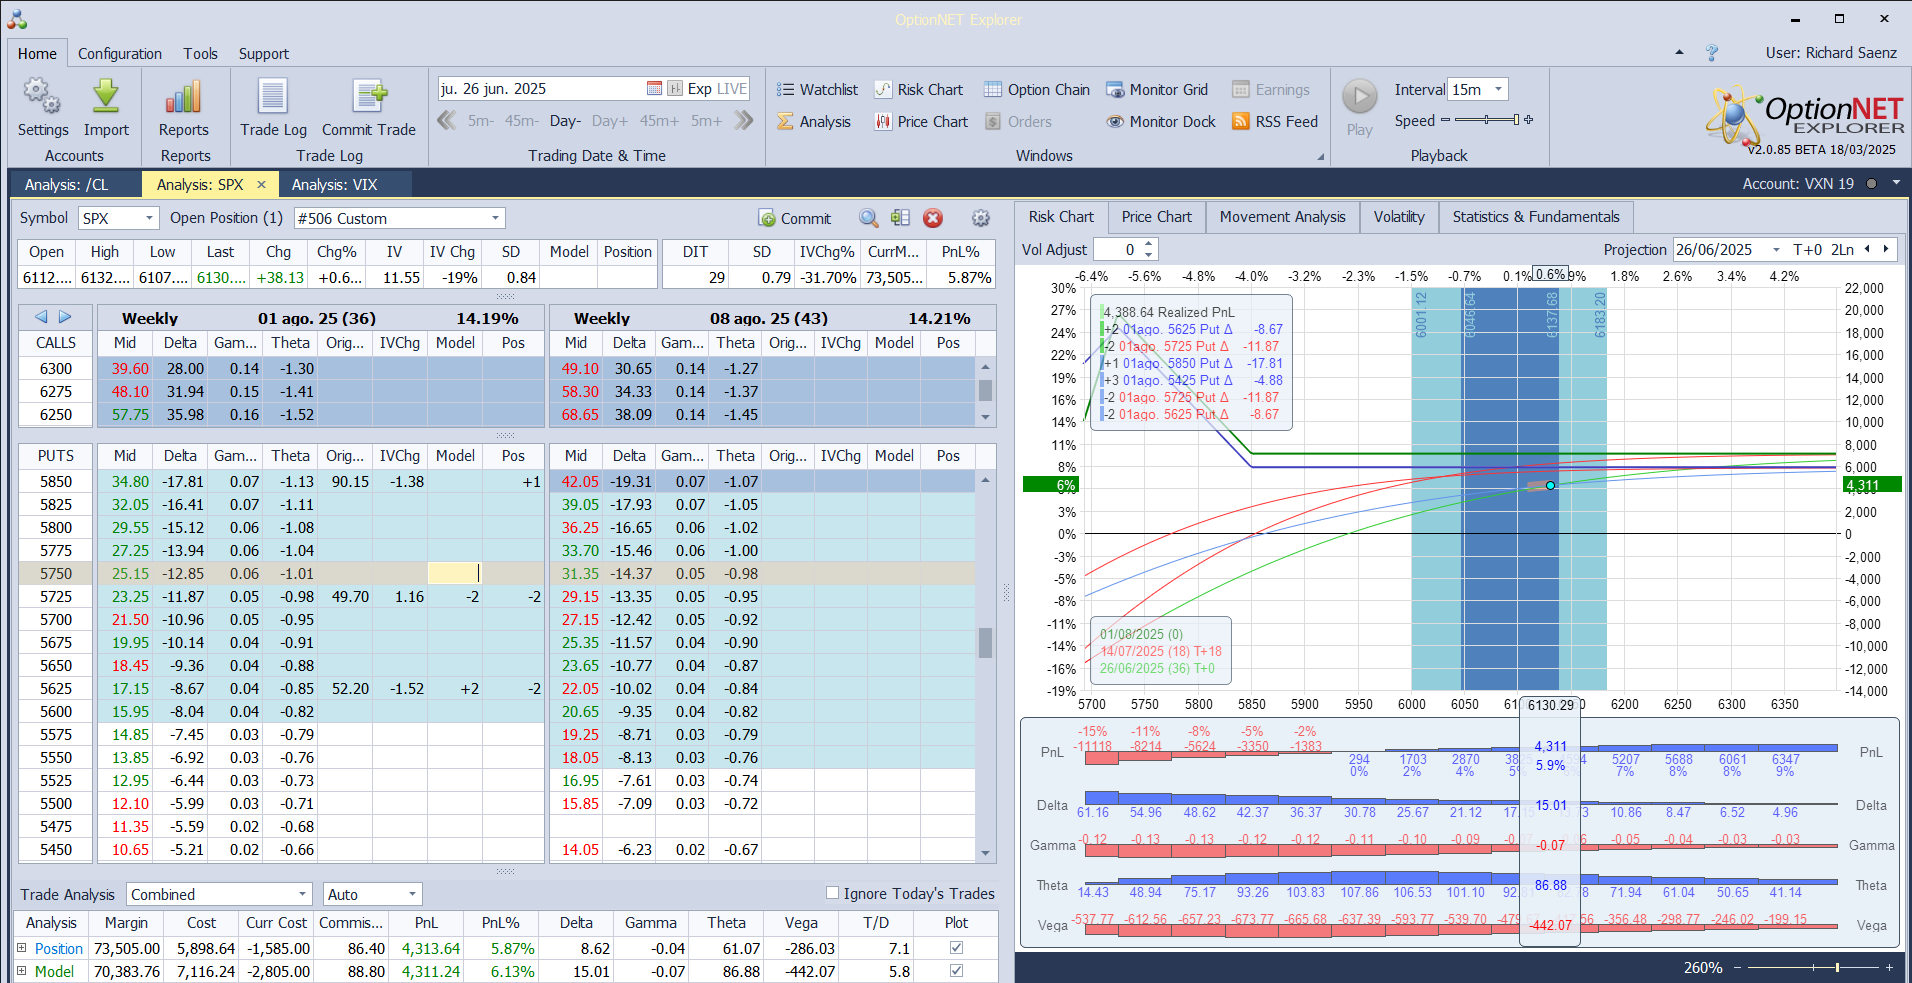Open the #506 Custom position dropdown
This screenshot has height=983, width=1912.
point(495,218)
